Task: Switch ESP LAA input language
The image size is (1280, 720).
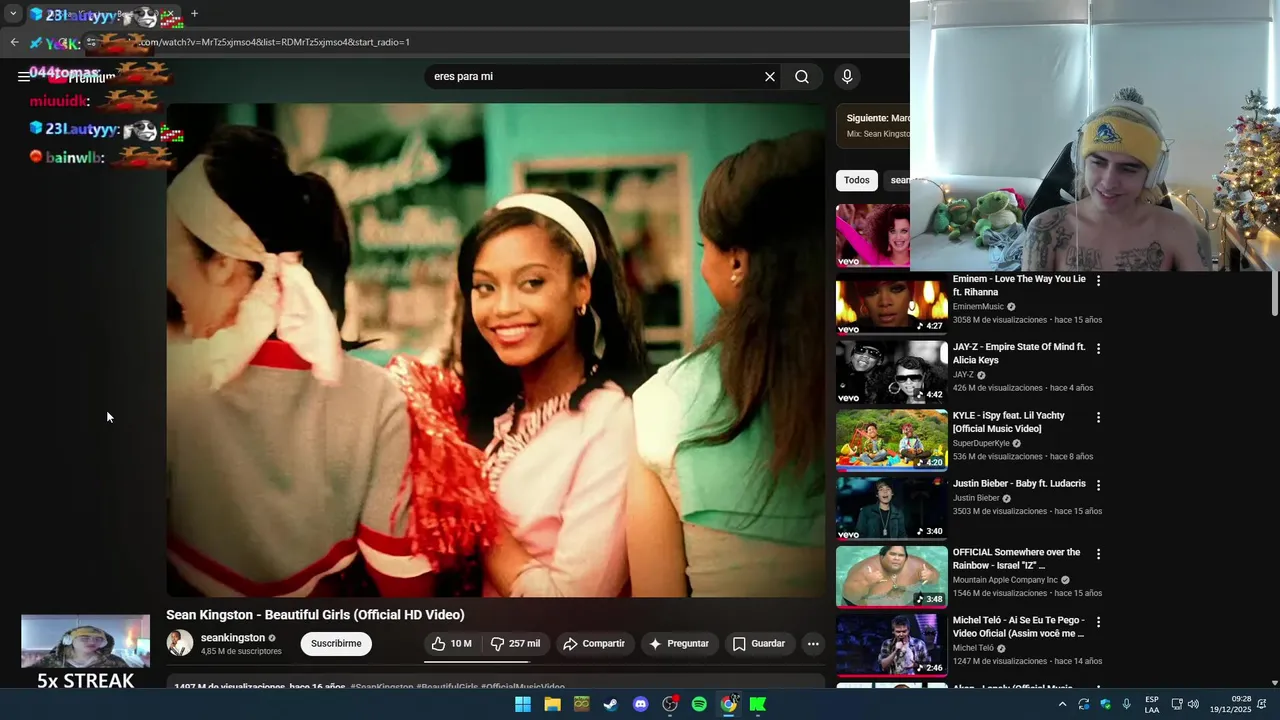Action: [1152, 704]
